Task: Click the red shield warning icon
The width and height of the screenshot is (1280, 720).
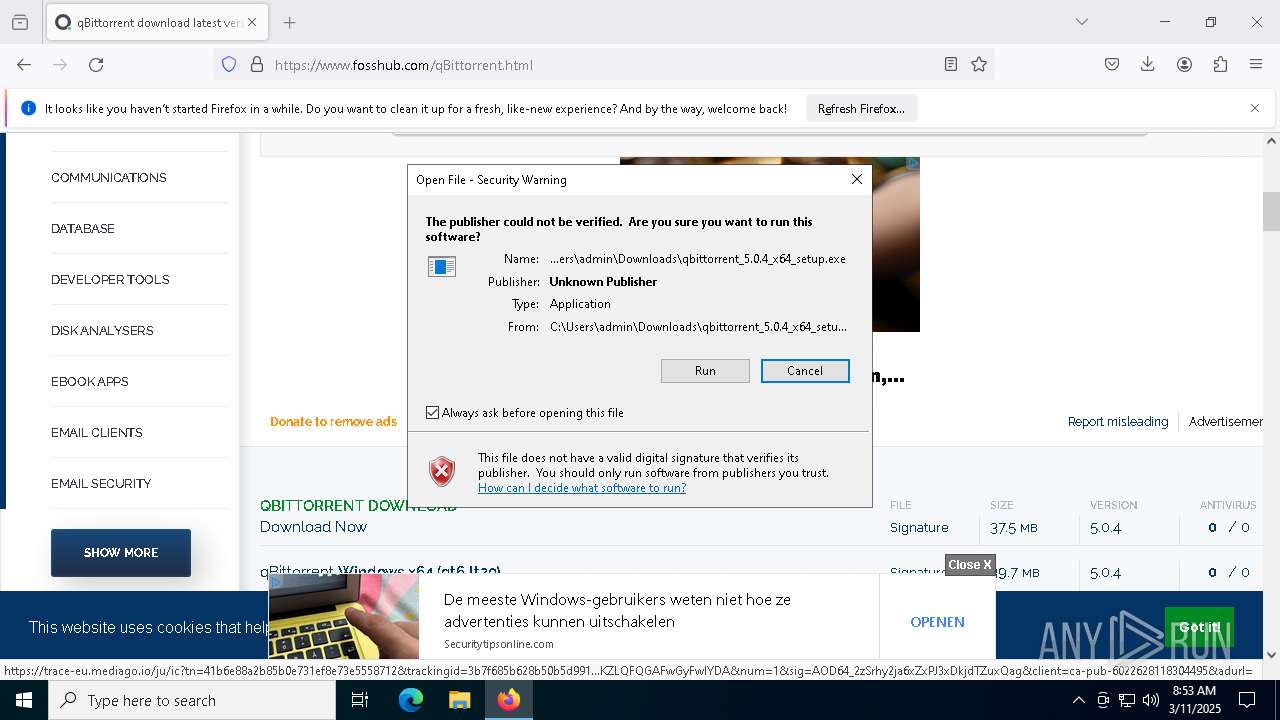Action: pos(442,471)
